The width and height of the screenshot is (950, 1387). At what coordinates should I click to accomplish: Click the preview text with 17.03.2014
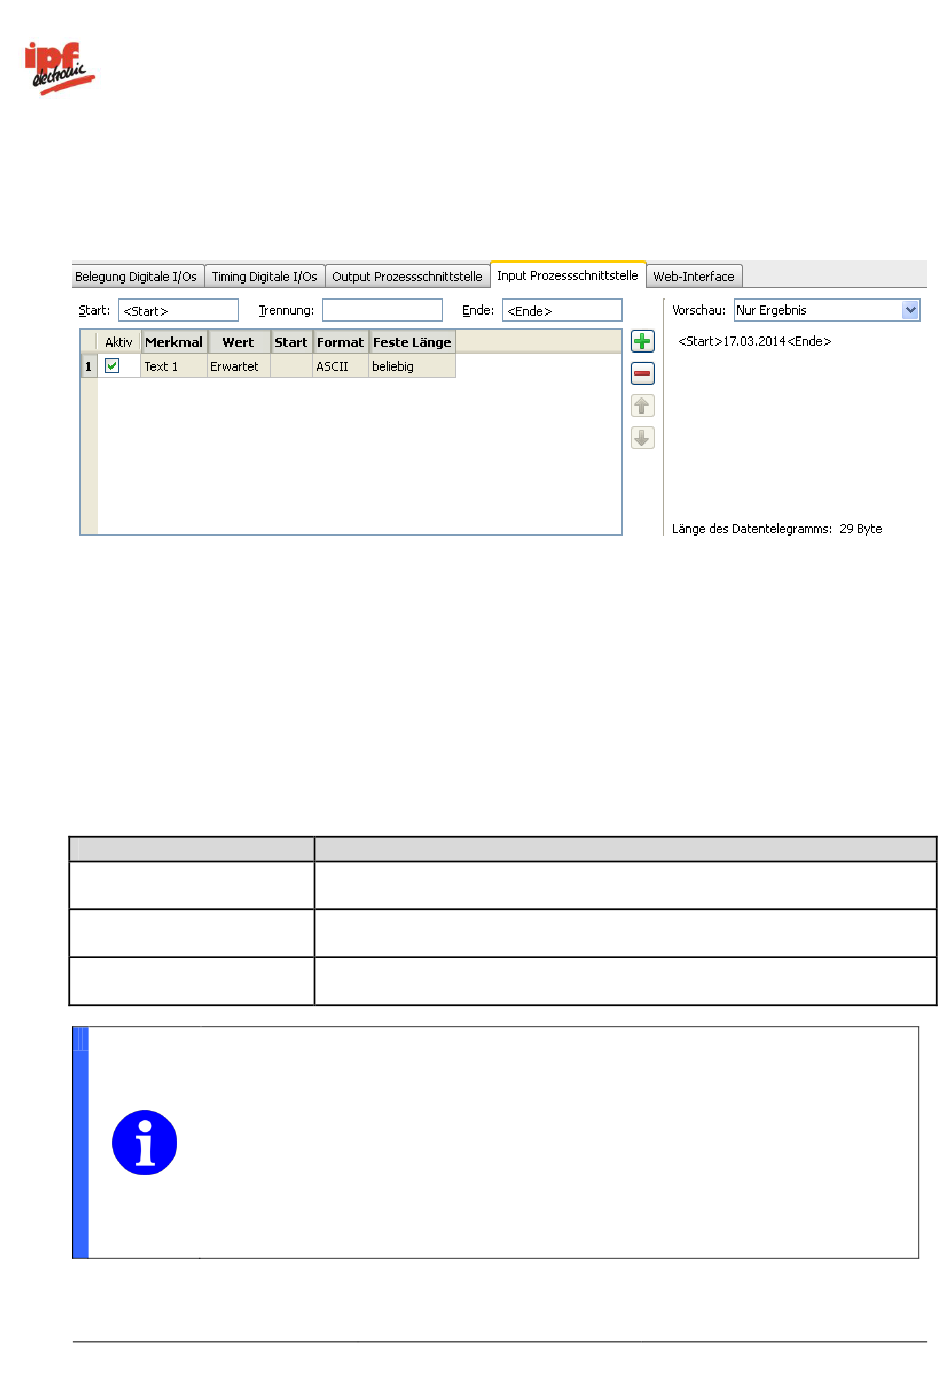click(x=755, y=341)
